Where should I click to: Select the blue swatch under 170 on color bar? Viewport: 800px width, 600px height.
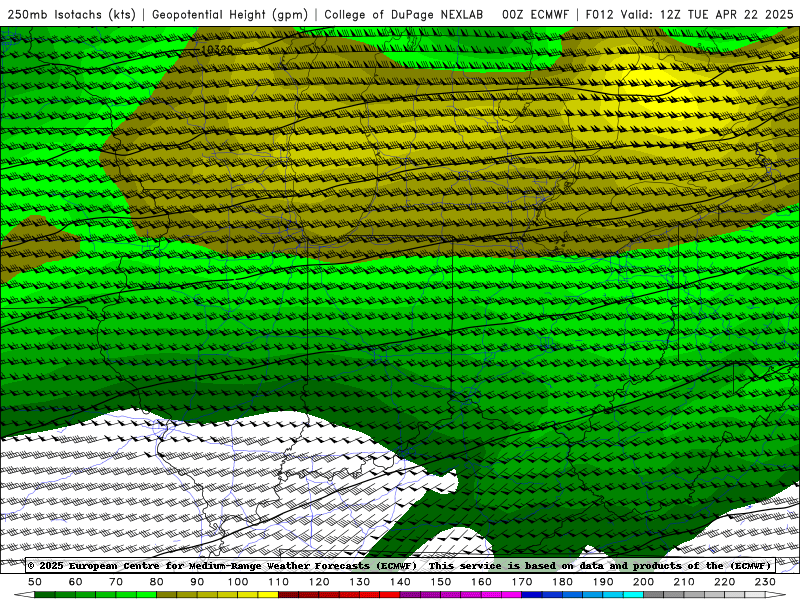(532, 595)
